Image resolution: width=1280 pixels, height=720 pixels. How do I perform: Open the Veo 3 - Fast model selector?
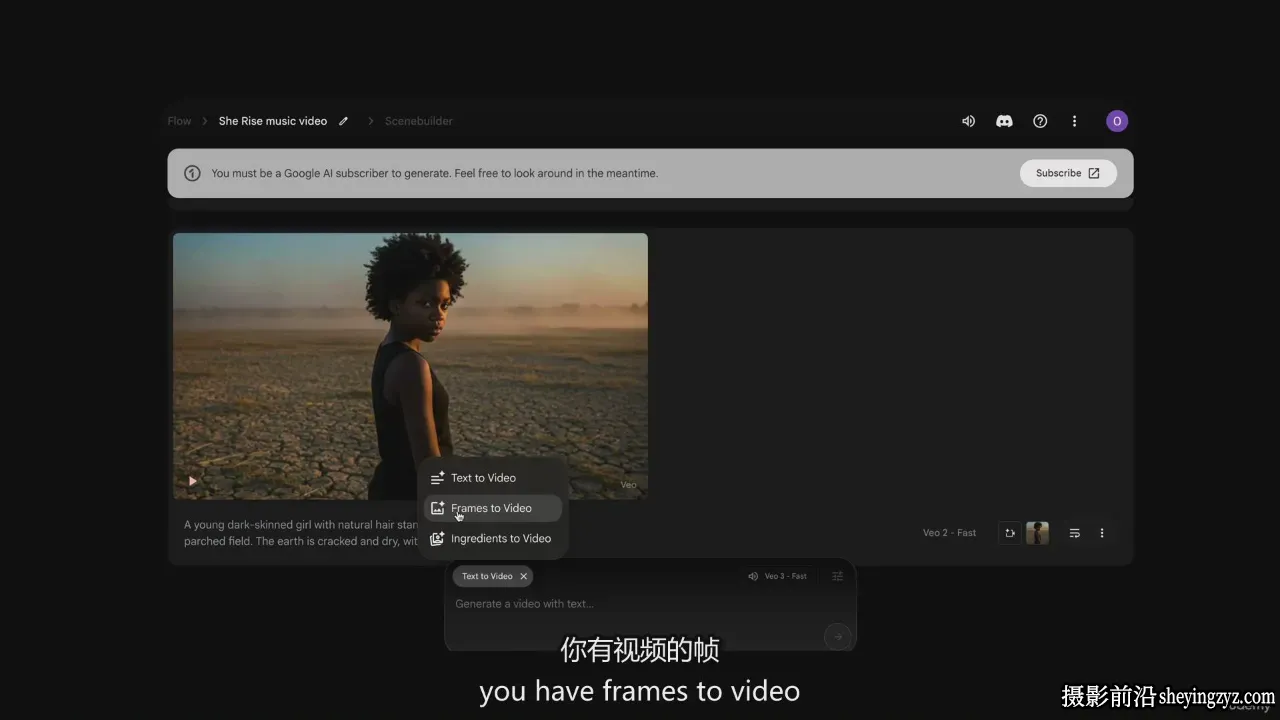click(777, 576)
